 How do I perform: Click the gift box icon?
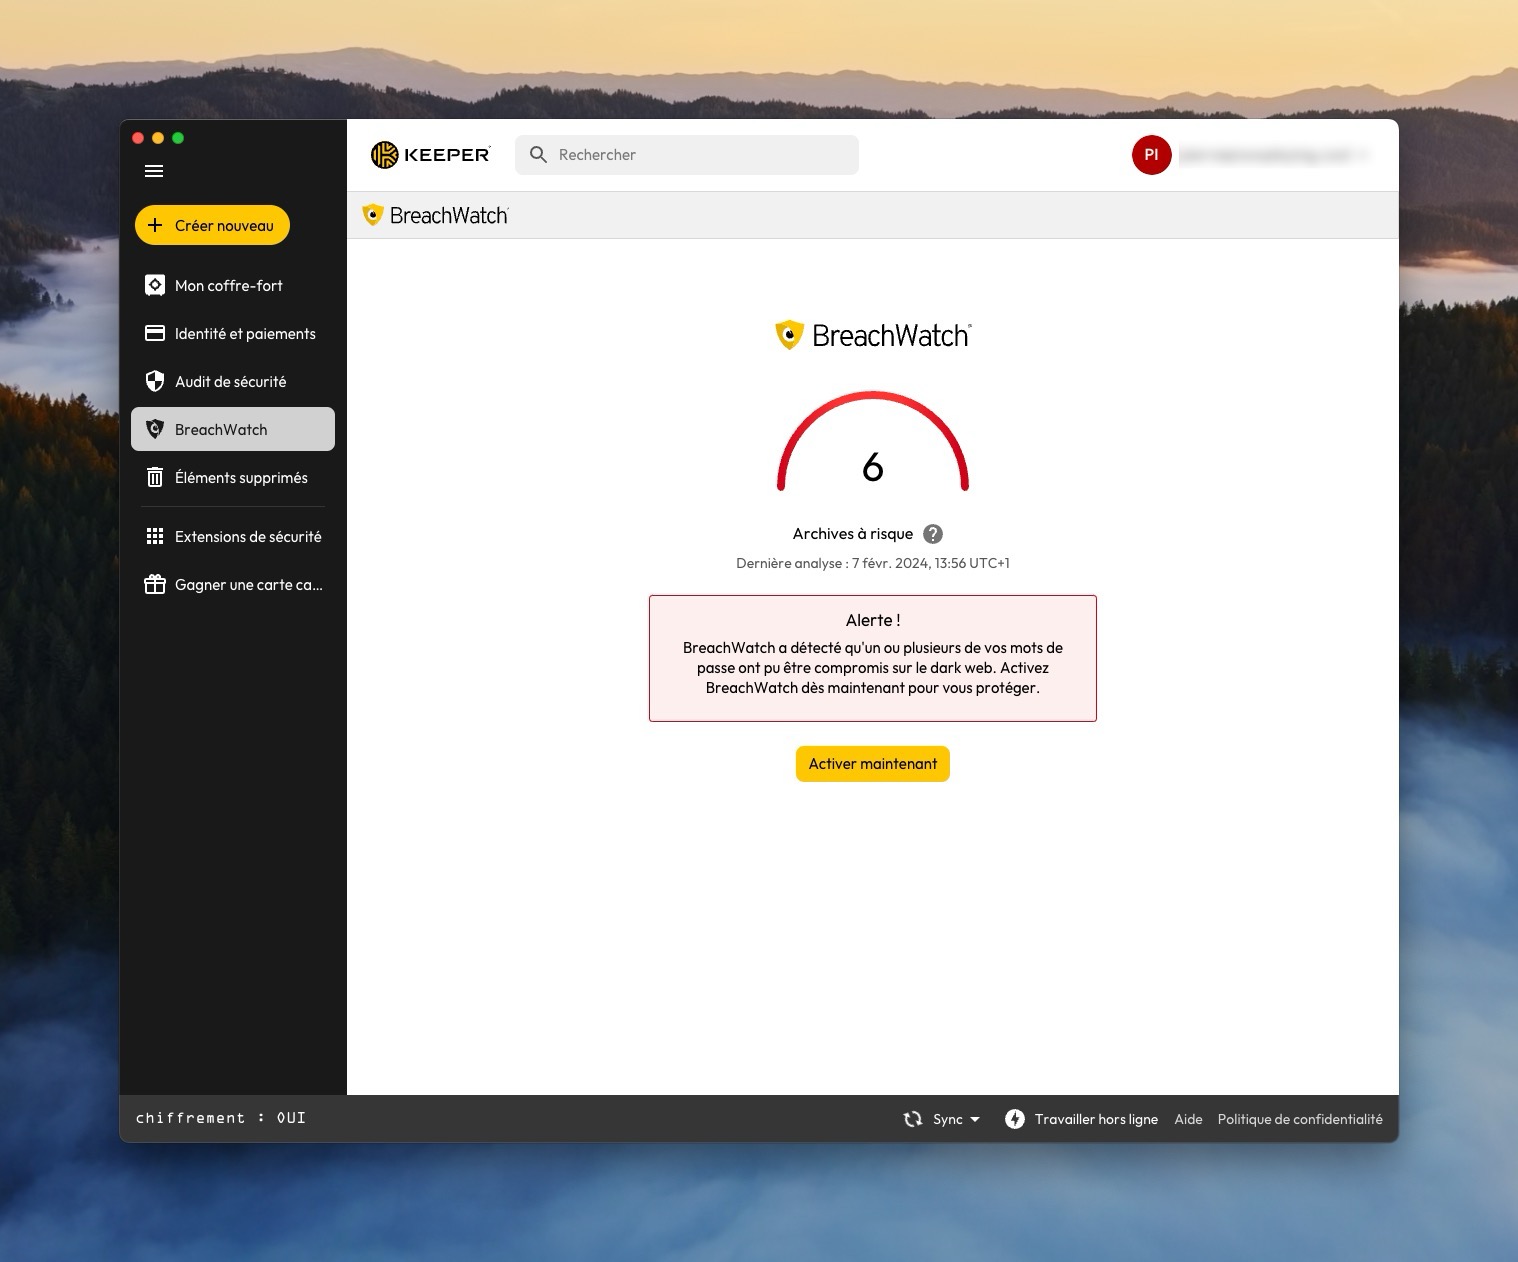point(155,585)
